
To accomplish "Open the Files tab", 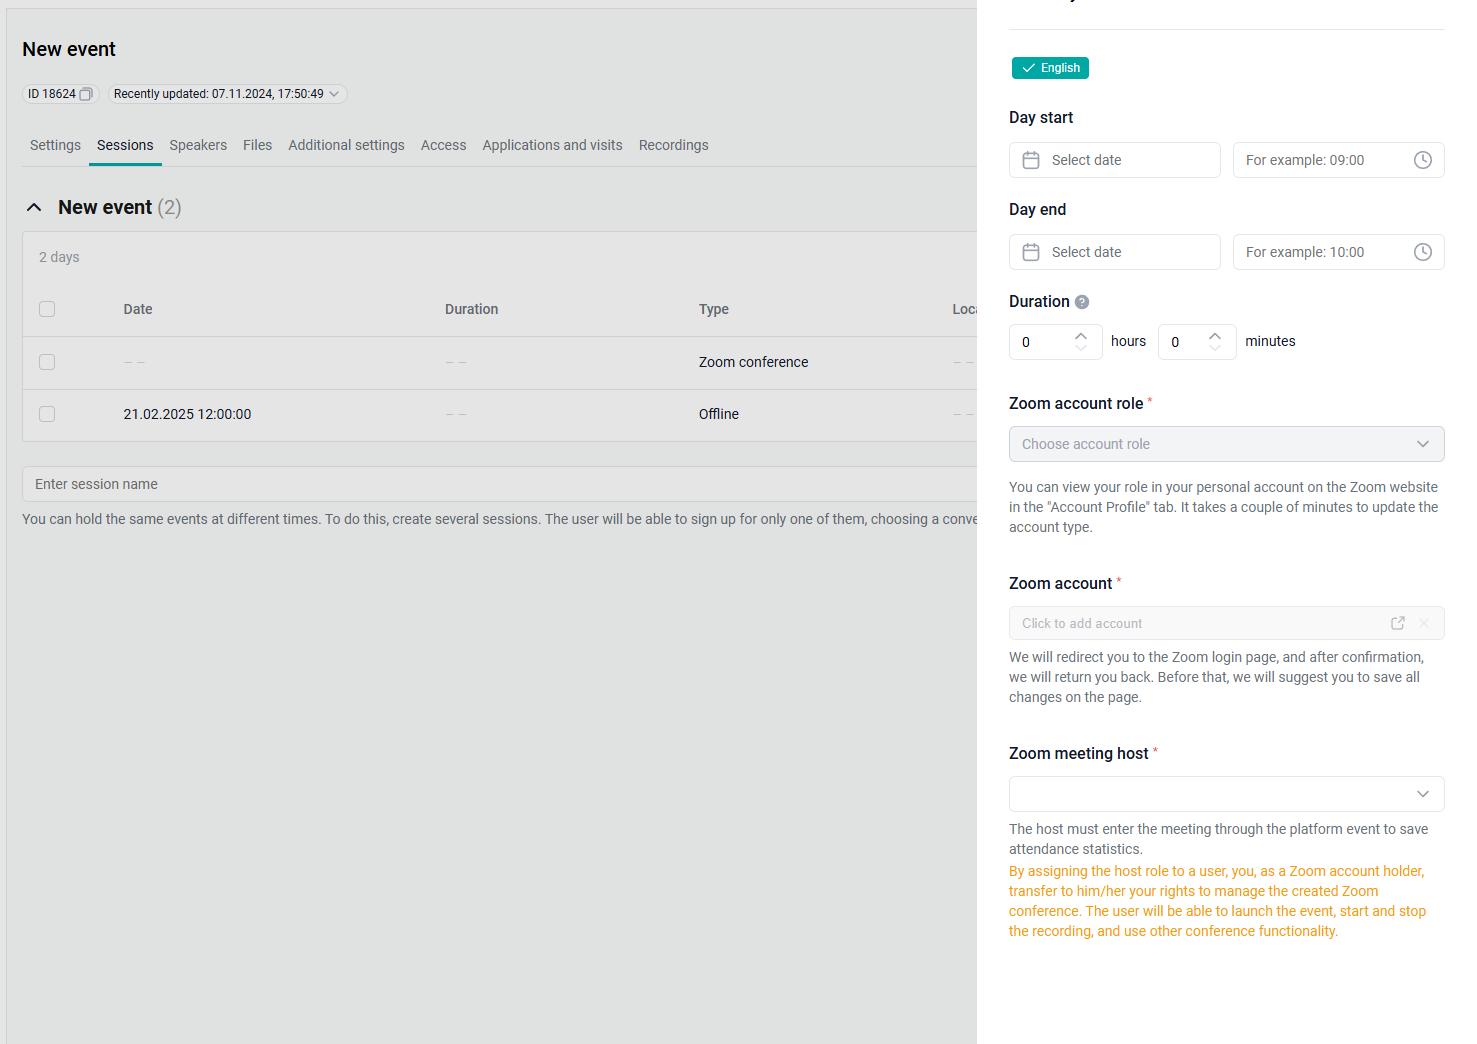I will point(257,145).
